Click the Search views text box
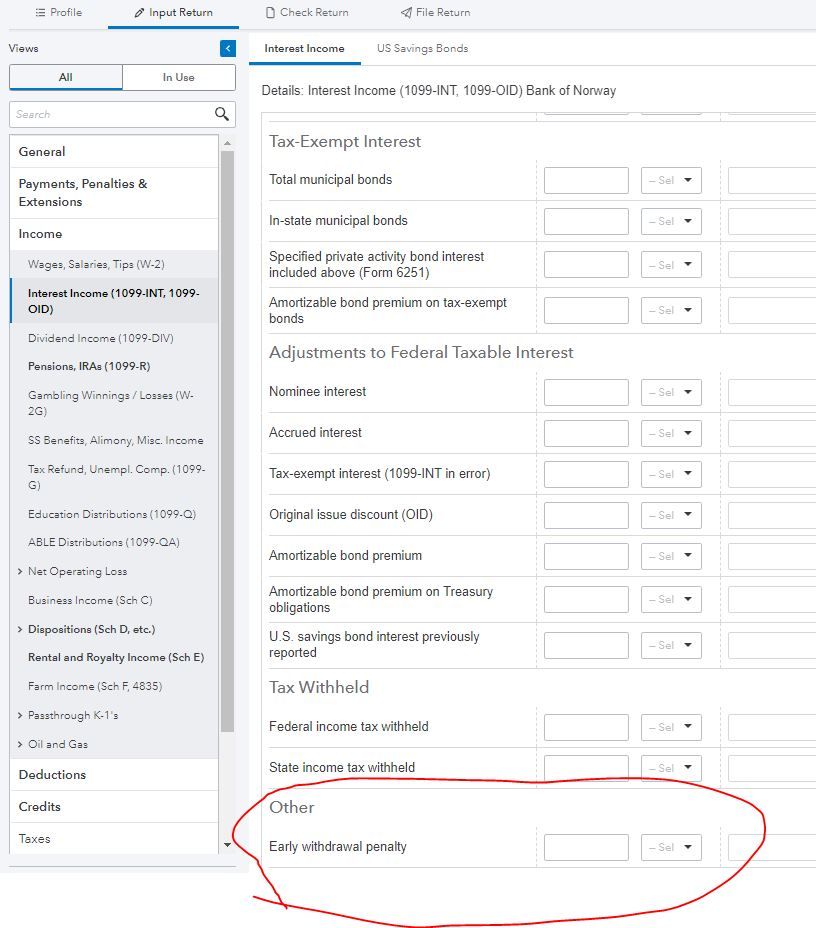Viewport: 816px width, 928px height. [110, 114]
